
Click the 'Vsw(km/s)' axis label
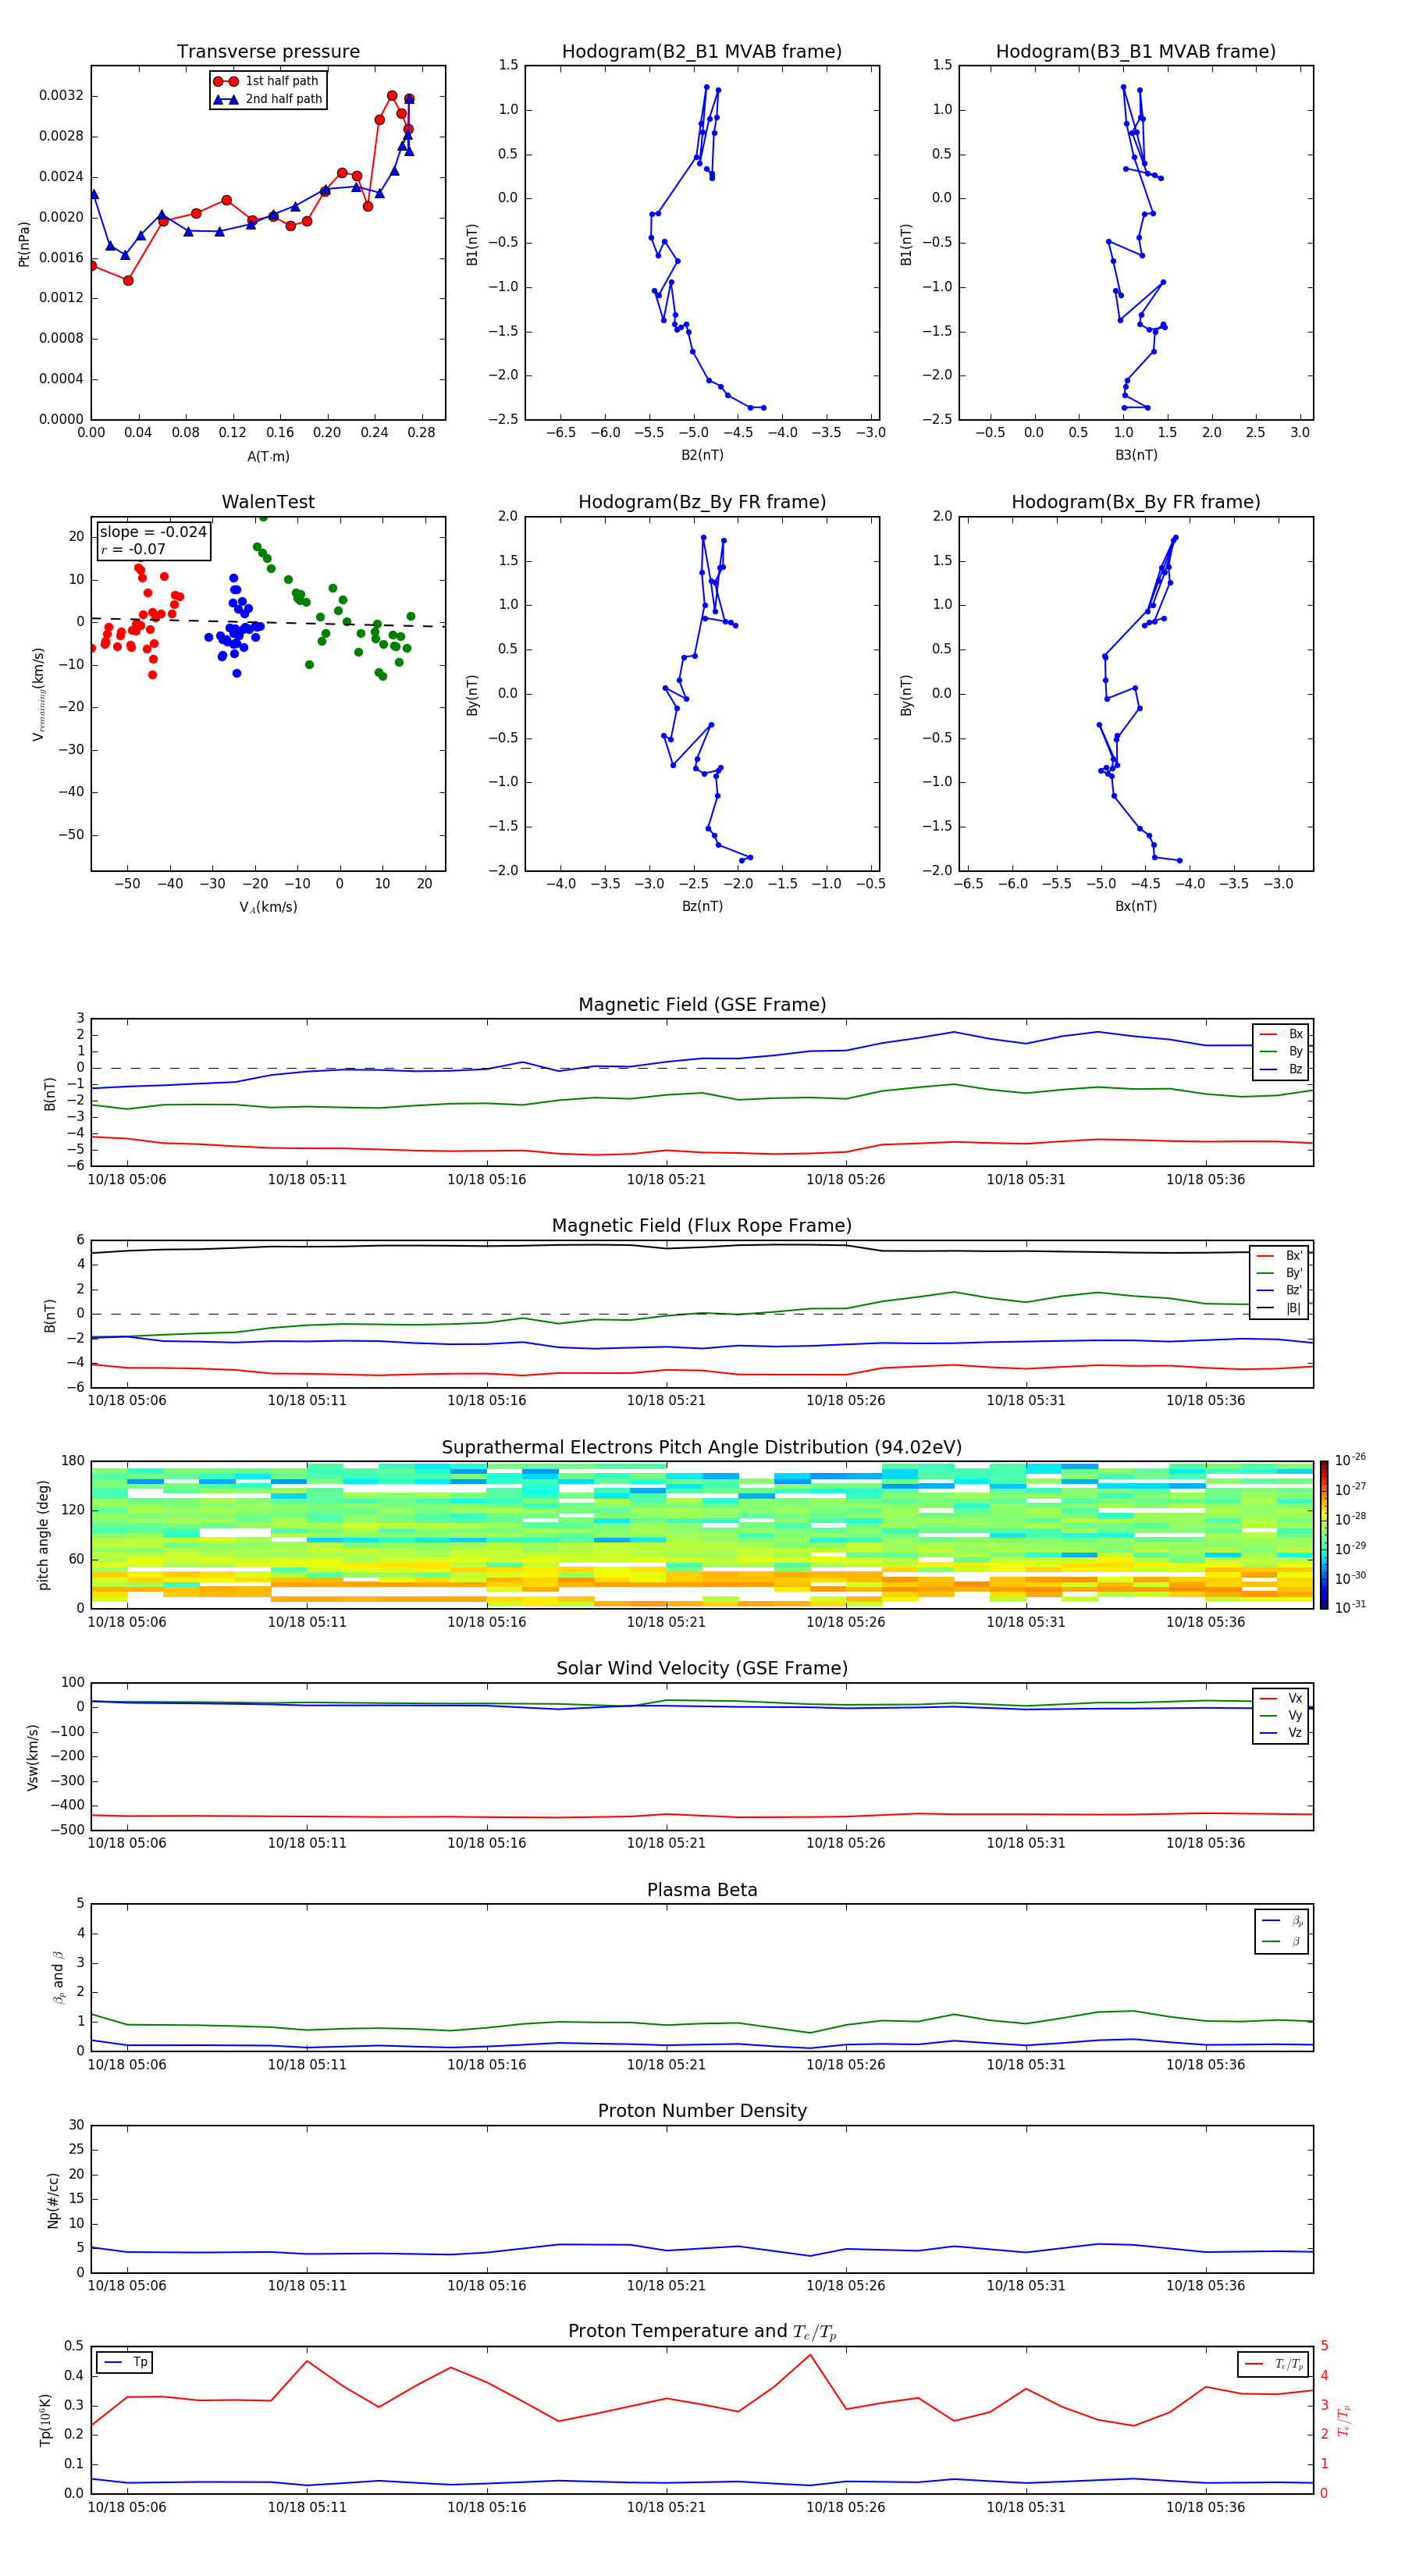click(x=33, y=1756)
